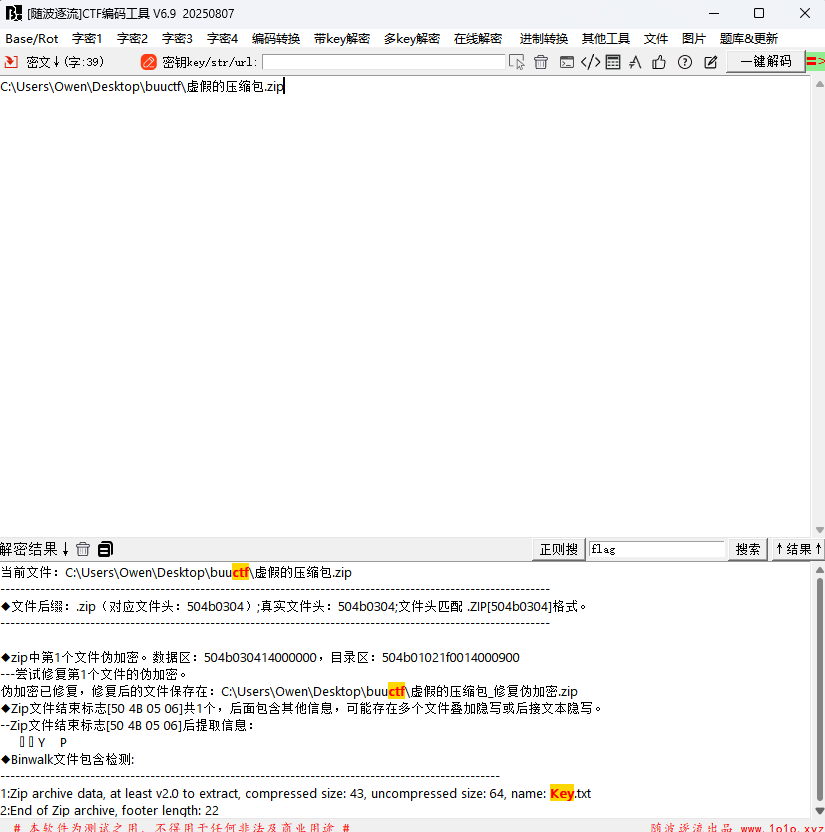
Task: Open the help question mark icon
Action: (685, 62)
